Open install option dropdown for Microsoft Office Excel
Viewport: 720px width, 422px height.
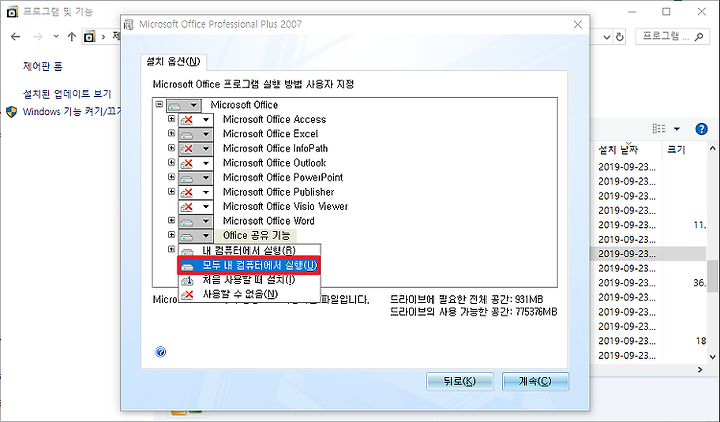pyautogui.click(x=196, y=135)
